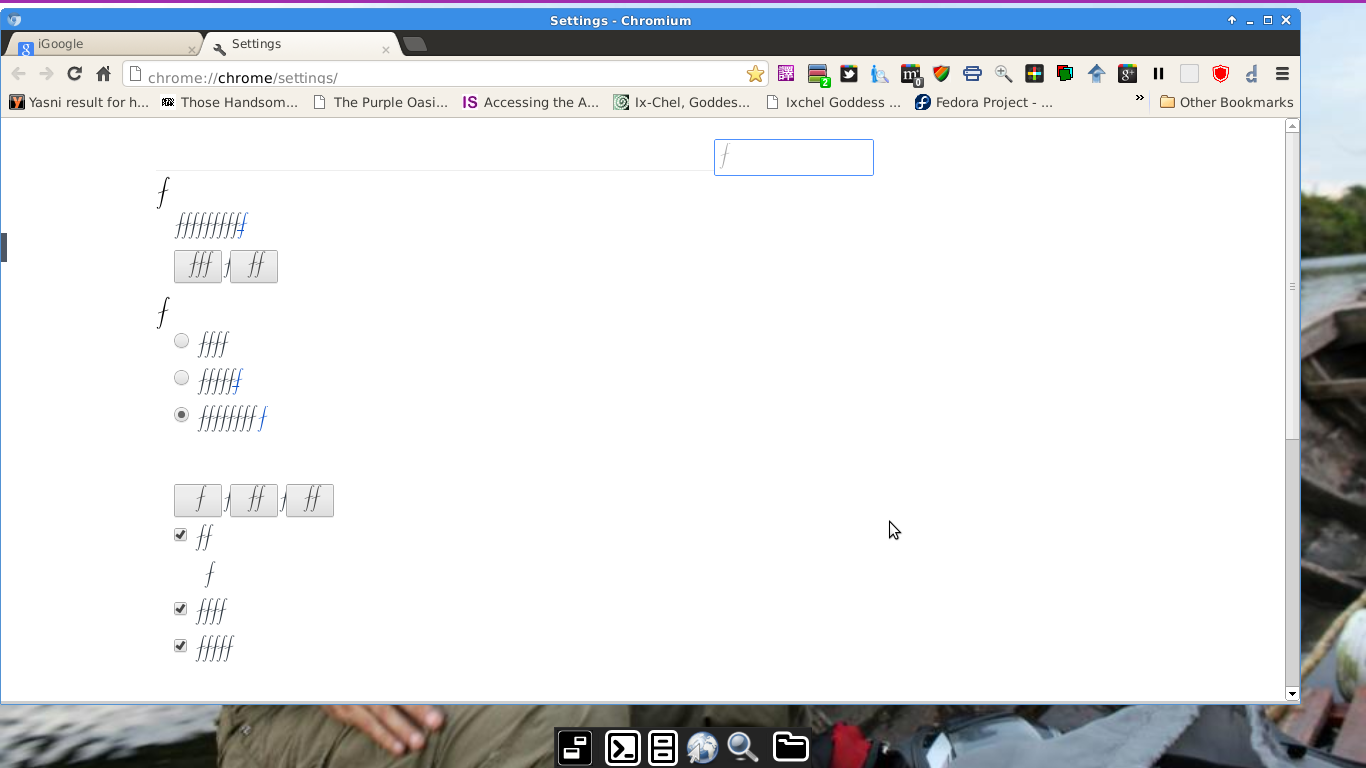This screenshot has height=768, width=1366.
Task: Open a new tab
Action: [414, 44]
